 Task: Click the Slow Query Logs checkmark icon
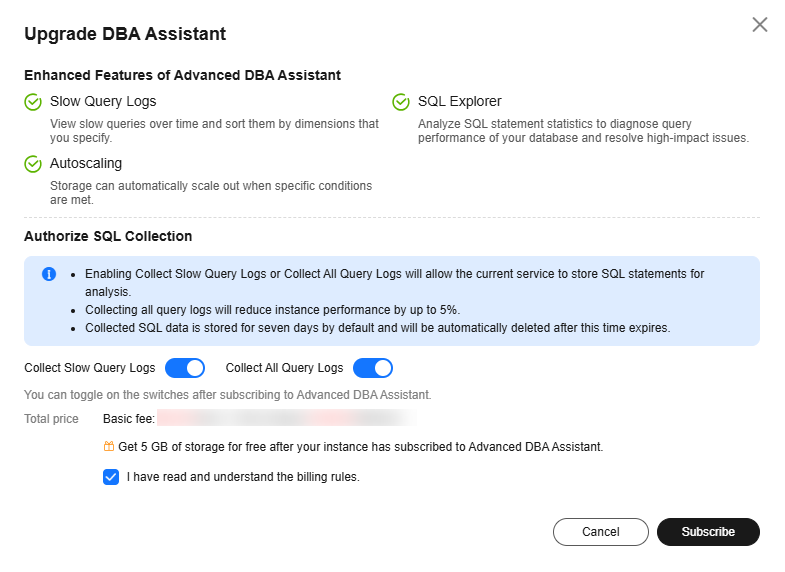[33, 102]
